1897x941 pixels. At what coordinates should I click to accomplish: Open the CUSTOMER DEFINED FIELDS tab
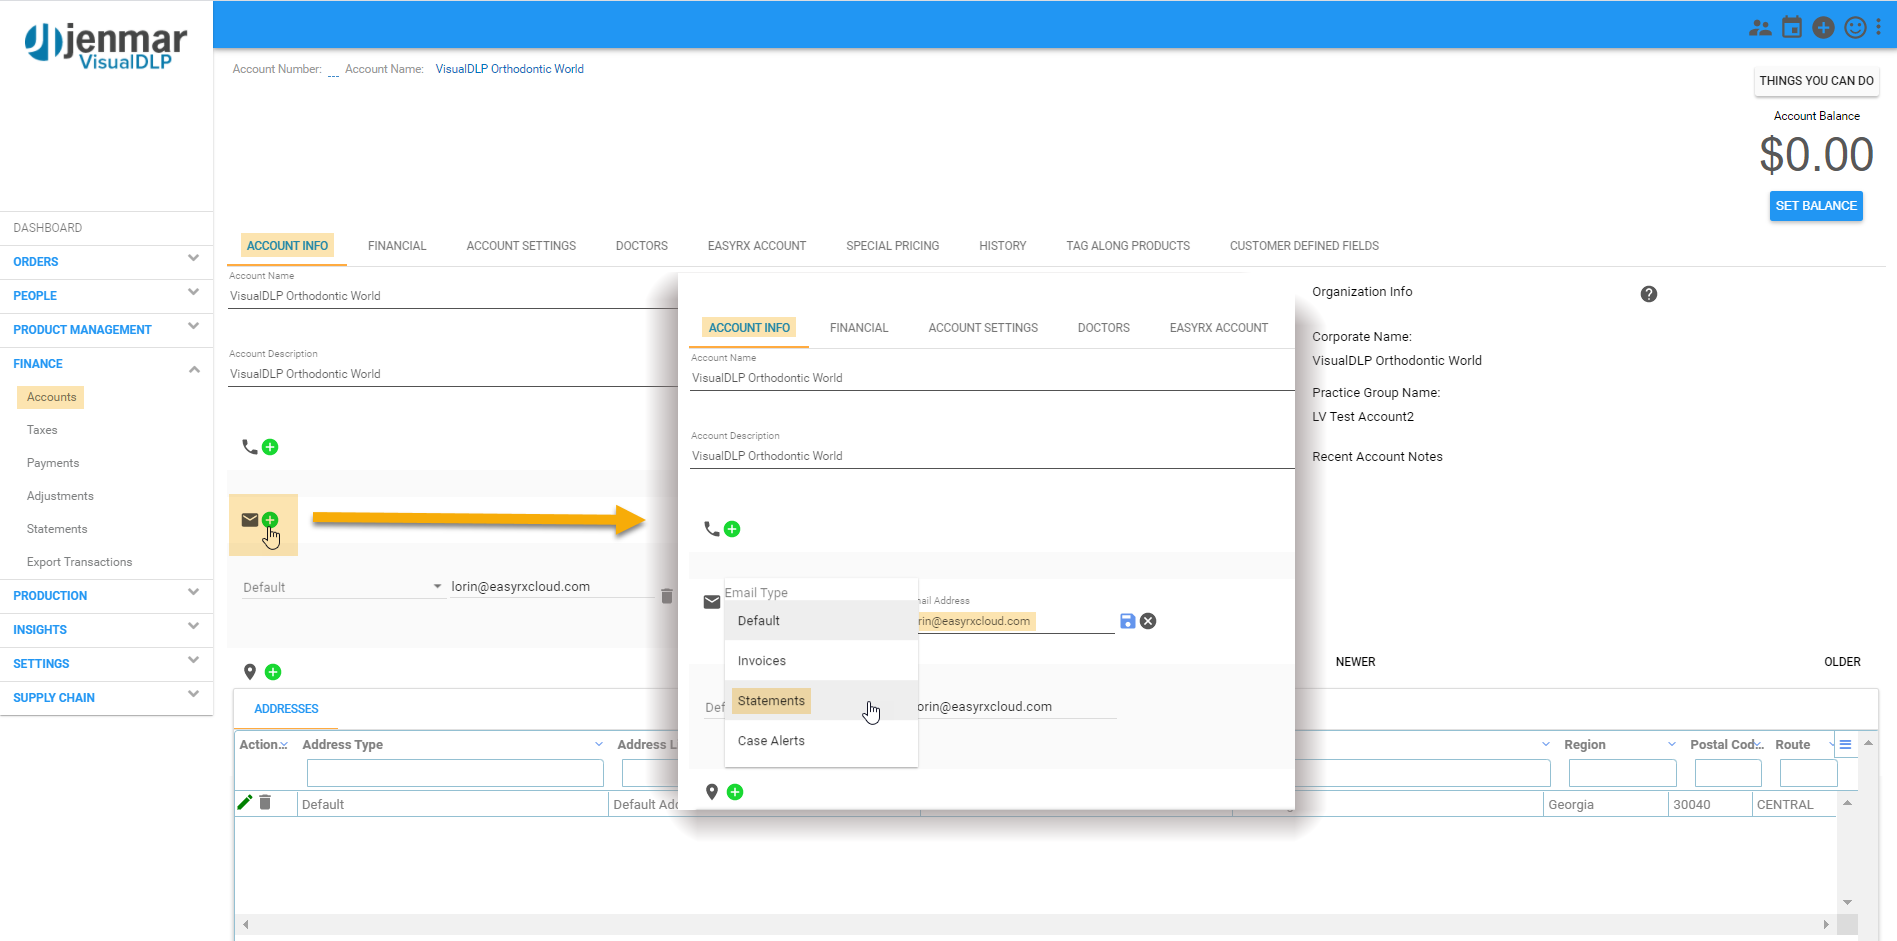point(1304,246)
